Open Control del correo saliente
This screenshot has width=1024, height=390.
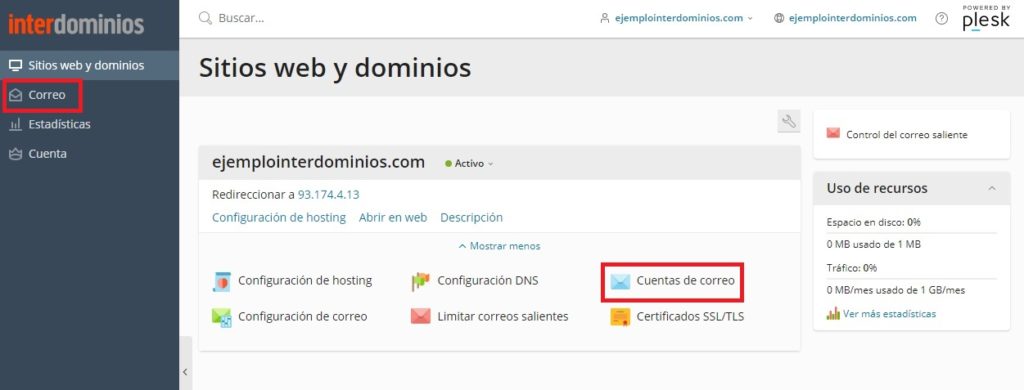click(x=906, y=135)
